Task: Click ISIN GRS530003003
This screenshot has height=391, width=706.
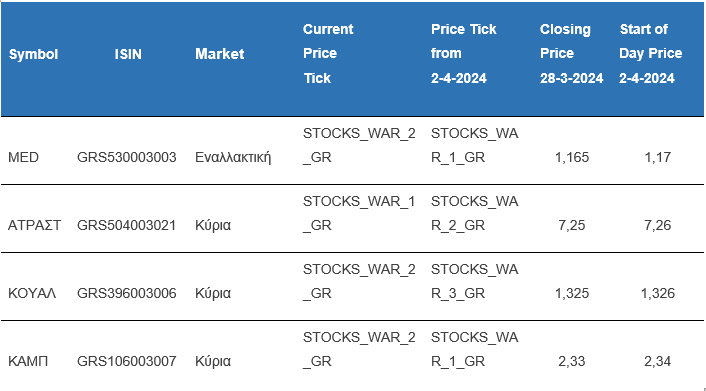Action: tap(127, 157)
